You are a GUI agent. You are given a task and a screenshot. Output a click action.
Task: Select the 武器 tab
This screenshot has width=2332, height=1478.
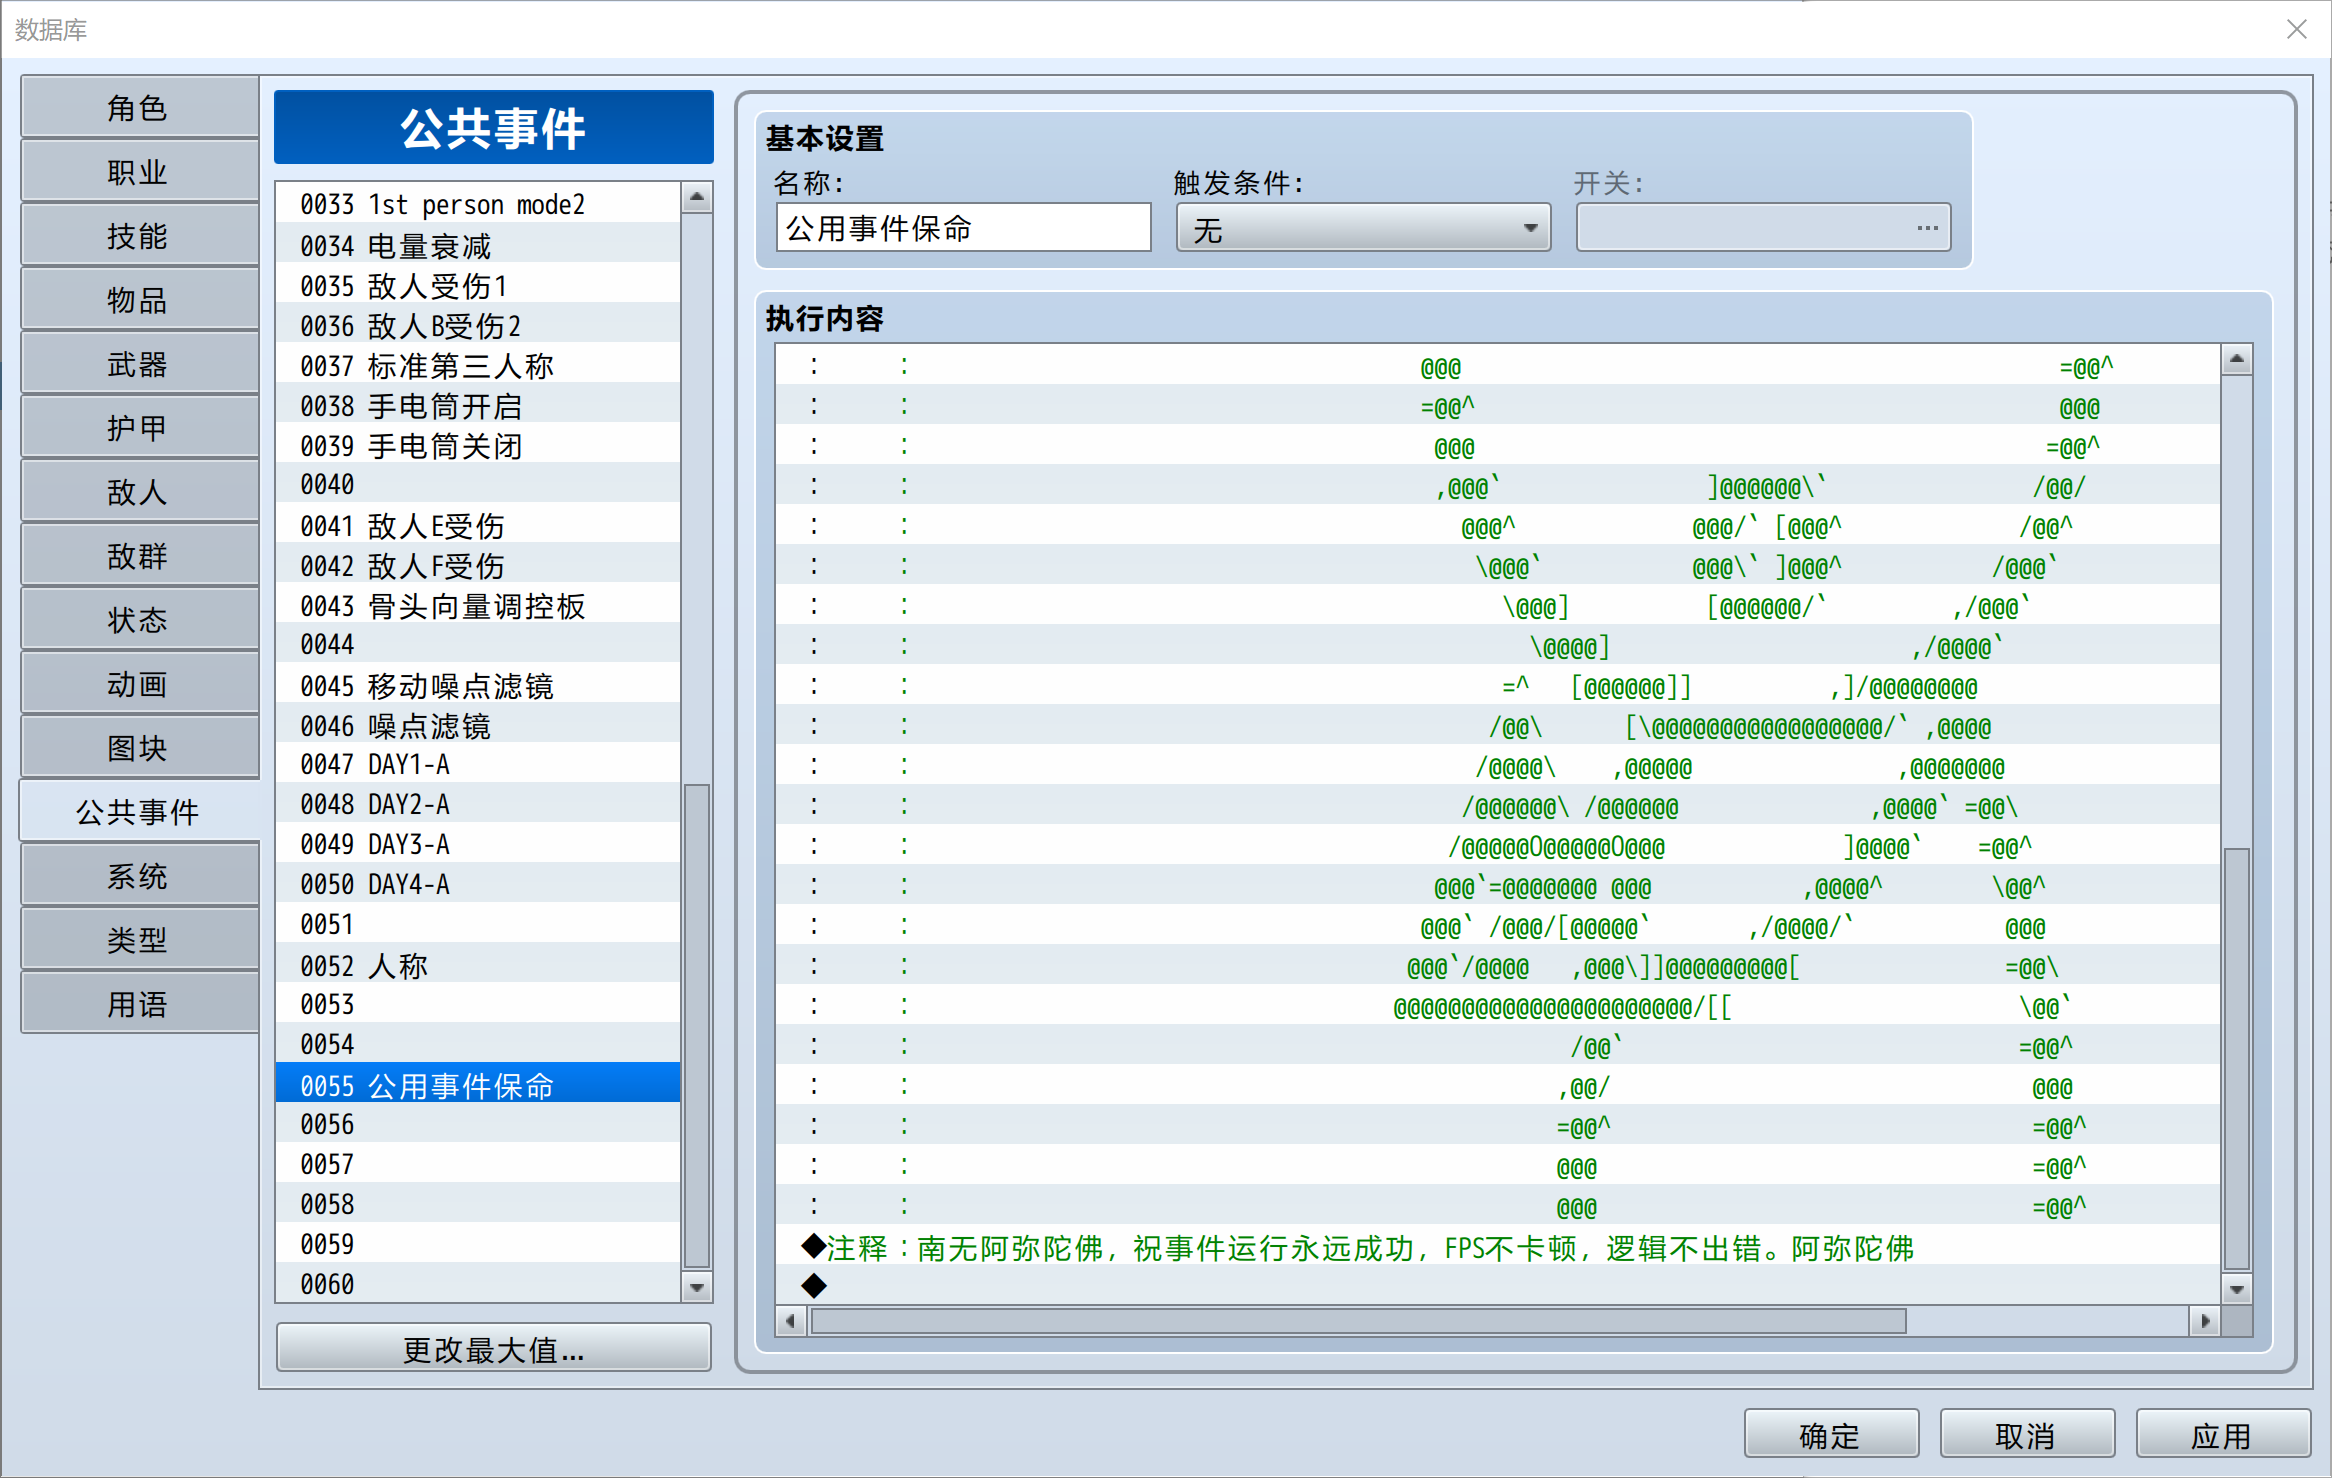point(139,364)
